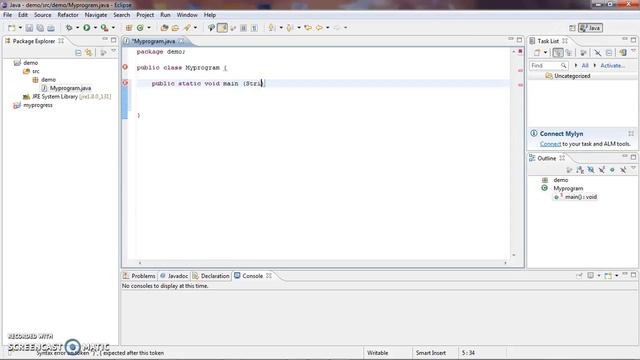The width and height of the screenshot is (640, 360).
Task: Click Collapse All icon in Task List
Action: [609, 53]
